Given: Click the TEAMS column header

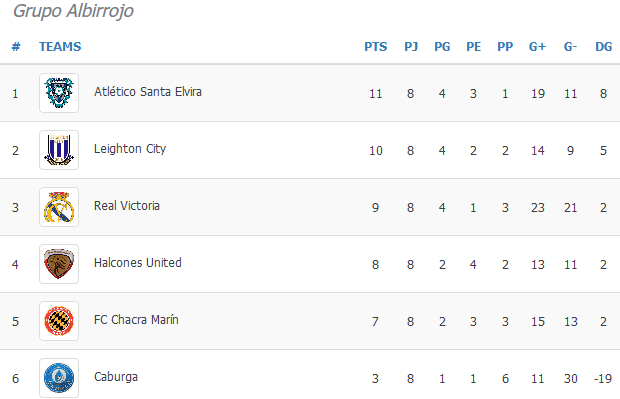Looking at the screenshot, I should (60, 47).
